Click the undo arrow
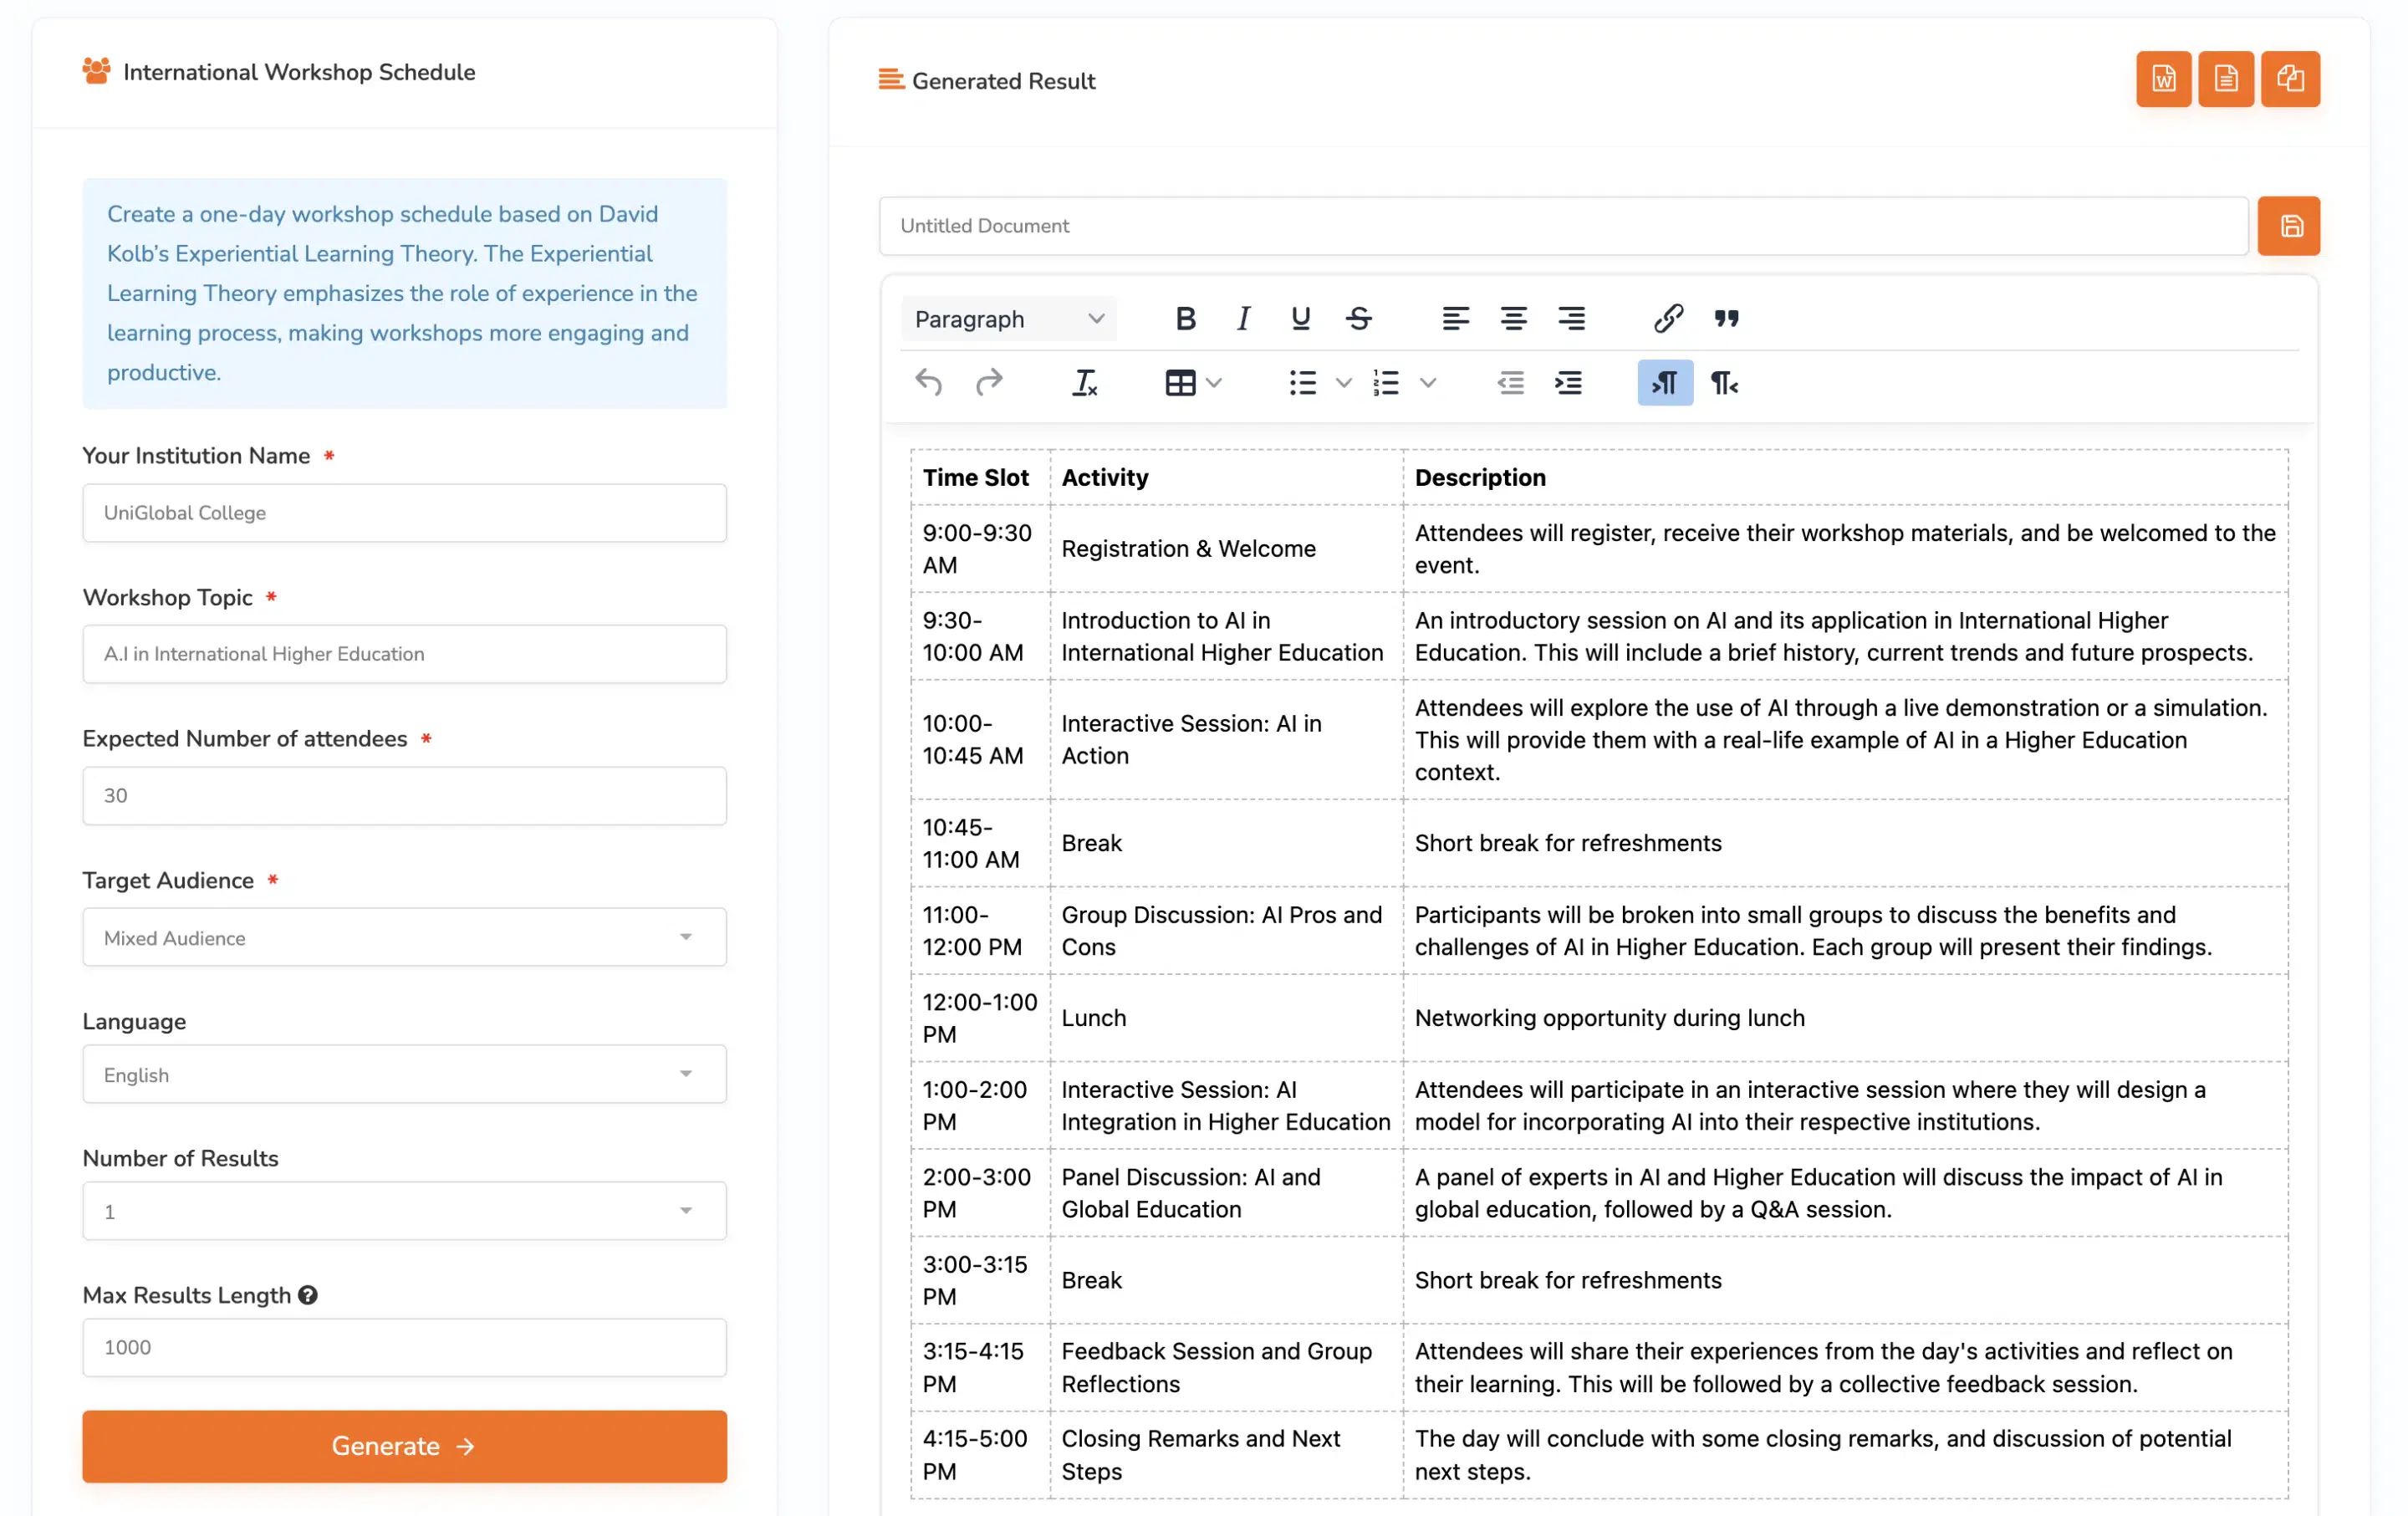Screen dimensions: 2408x1516 tap(928, 383)
